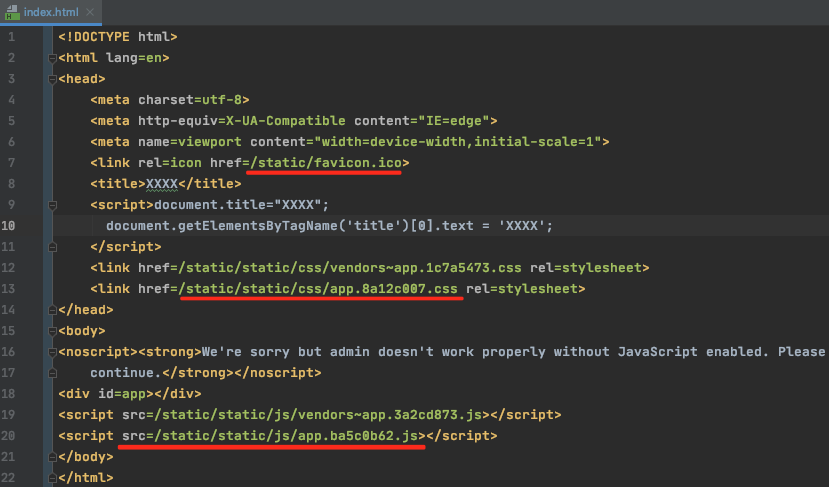This screenshot has height=487, width=829.
Task: Click the app.ba5c0b62.js script path
Action: pos(286,436)
